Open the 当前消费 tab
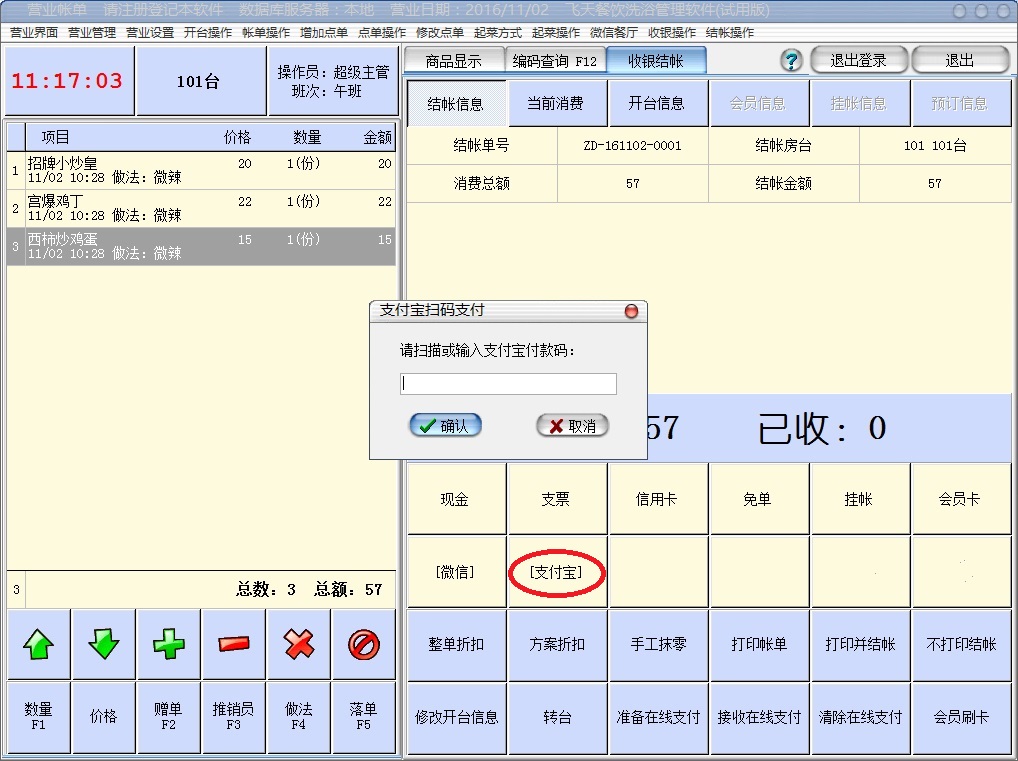1018x761 pixels. [x=555, y=103]
